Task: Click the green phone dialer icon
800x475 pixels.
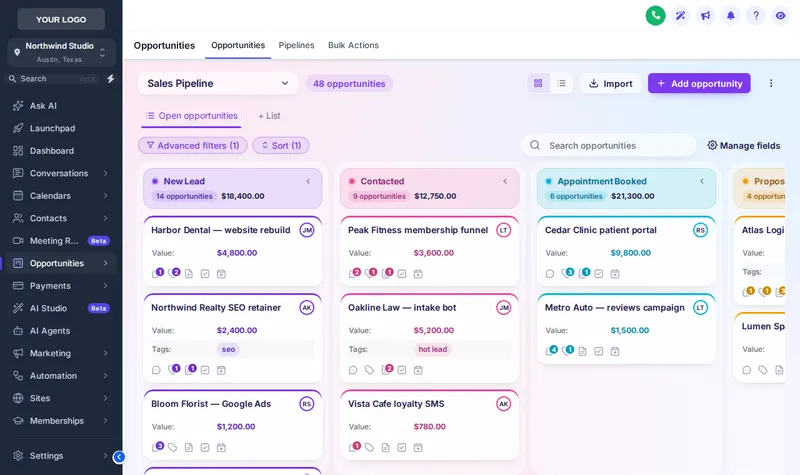Action: tap(655, 15)
